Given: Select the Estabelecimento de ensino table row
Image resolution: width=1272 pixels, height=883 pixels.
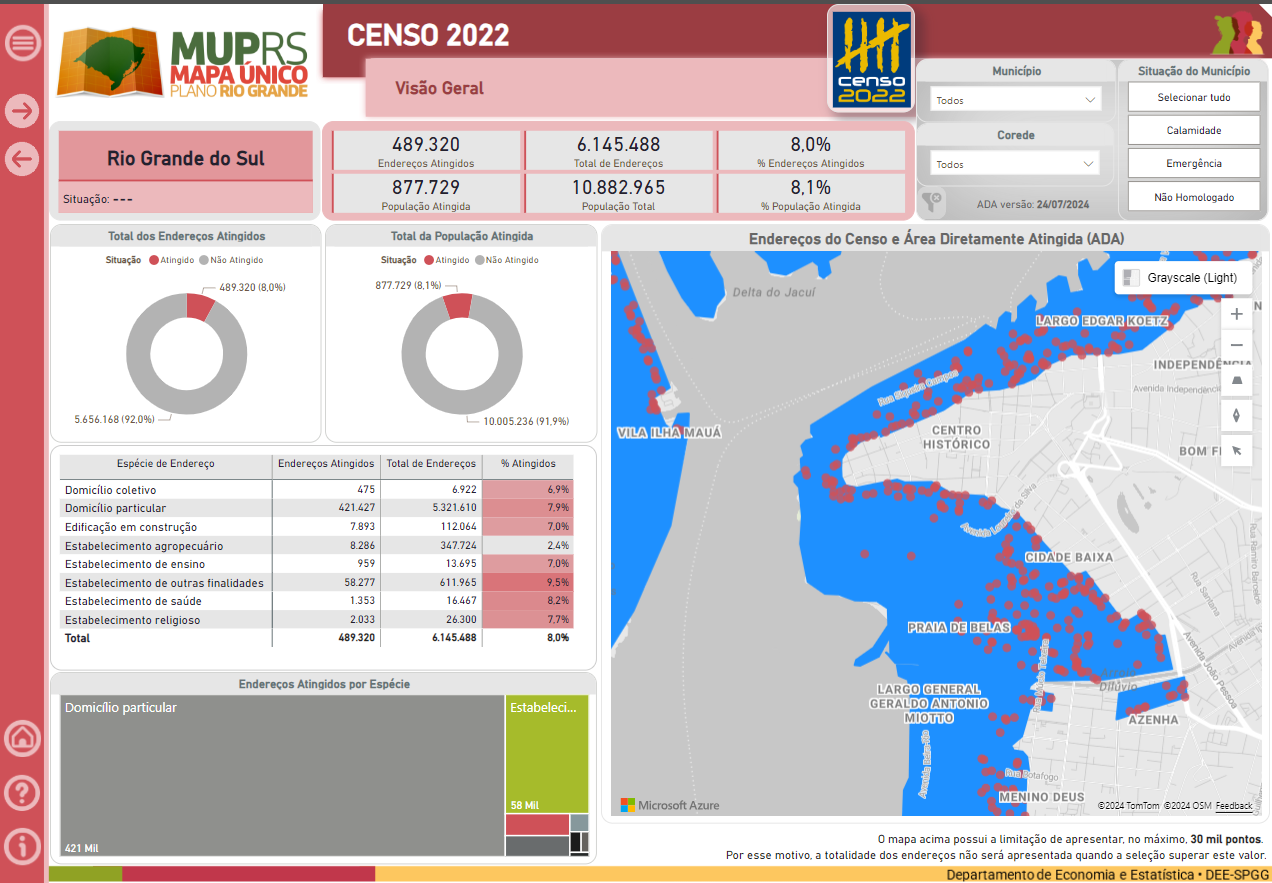Looking at the screenshot, I should pyautogui.click(x=316, y=564).
